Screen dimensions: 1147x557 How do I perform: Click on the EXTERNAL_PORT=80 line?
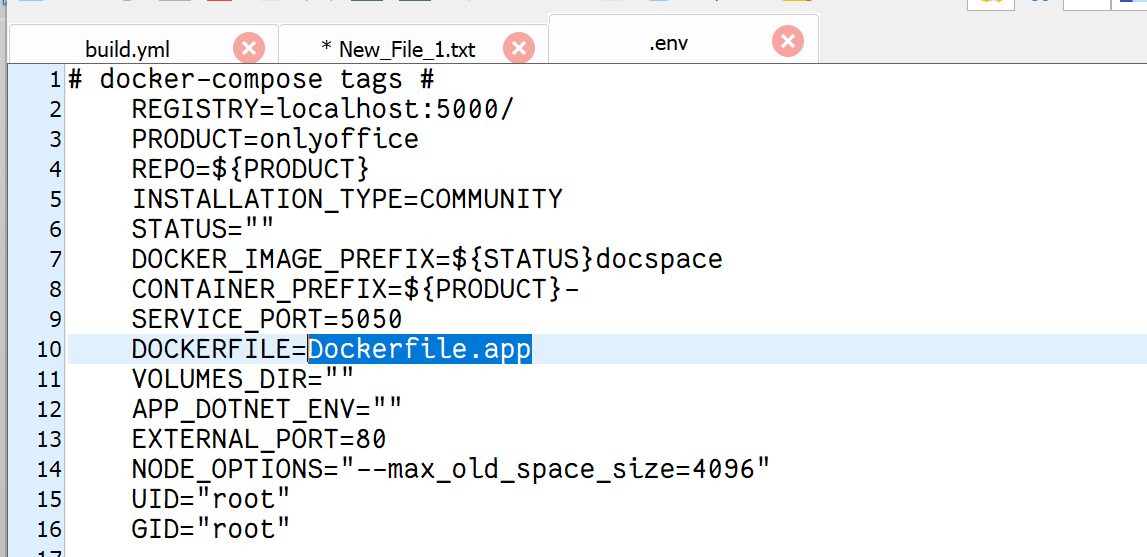(259, 438)
